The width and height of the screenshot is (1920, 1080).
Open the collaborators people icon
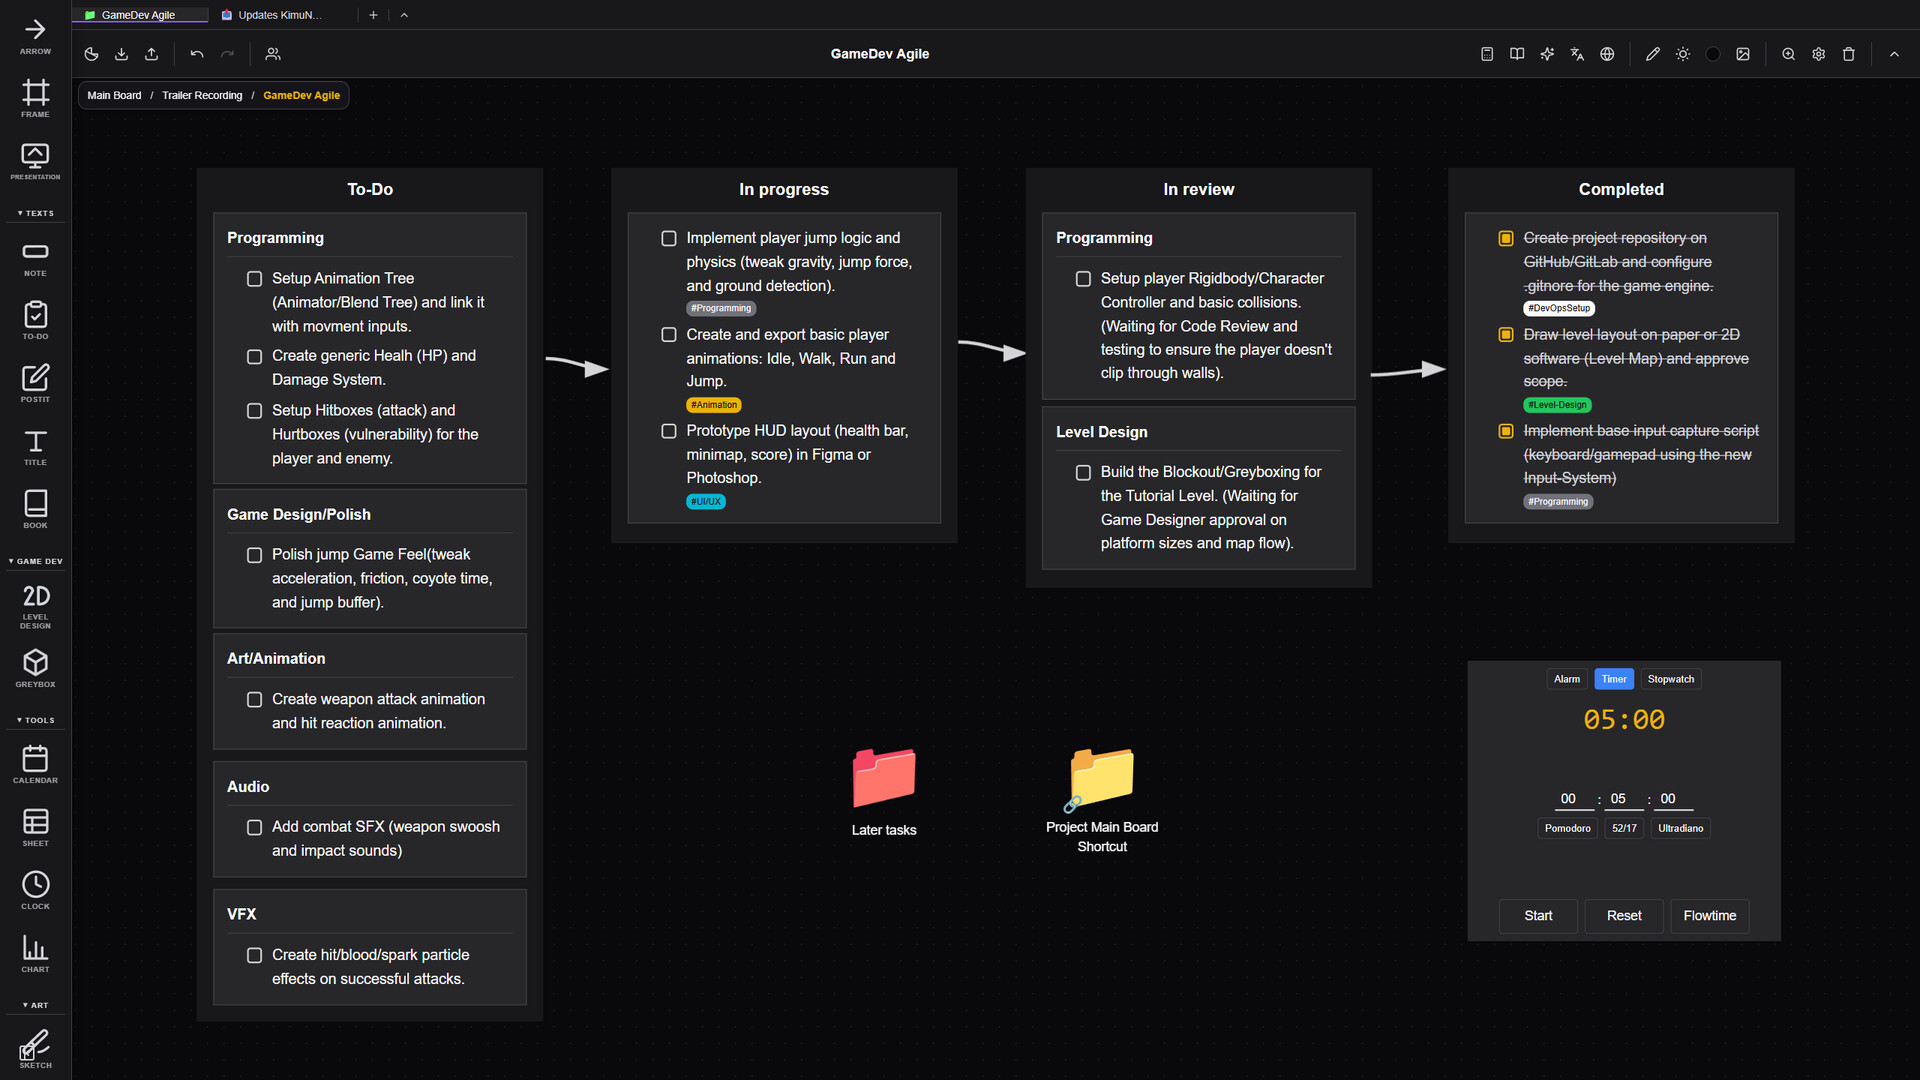[273, 54]
